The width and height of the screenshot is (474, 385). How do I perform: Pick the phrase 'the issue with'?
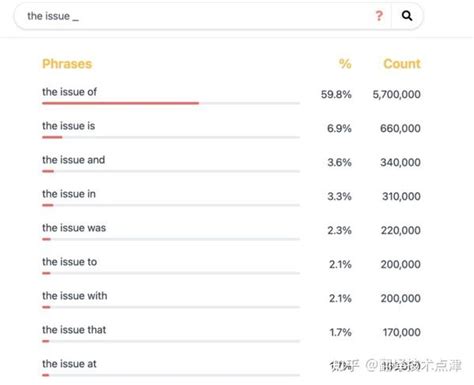75,296
